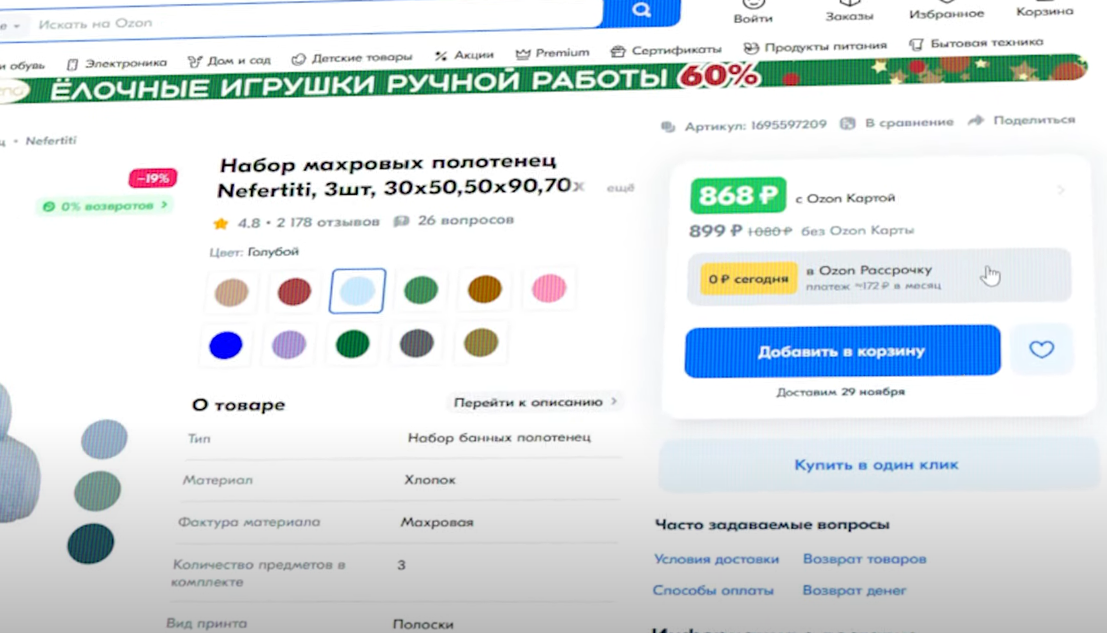1107x633 pixels.
Task: Click the Артикул copy icon
Action: [x=668, y=126]
